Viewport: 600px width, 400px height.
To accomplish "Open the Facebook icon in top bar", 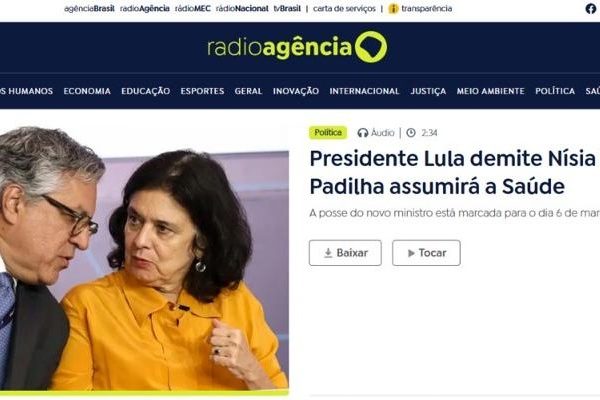I will coord(591,8).
